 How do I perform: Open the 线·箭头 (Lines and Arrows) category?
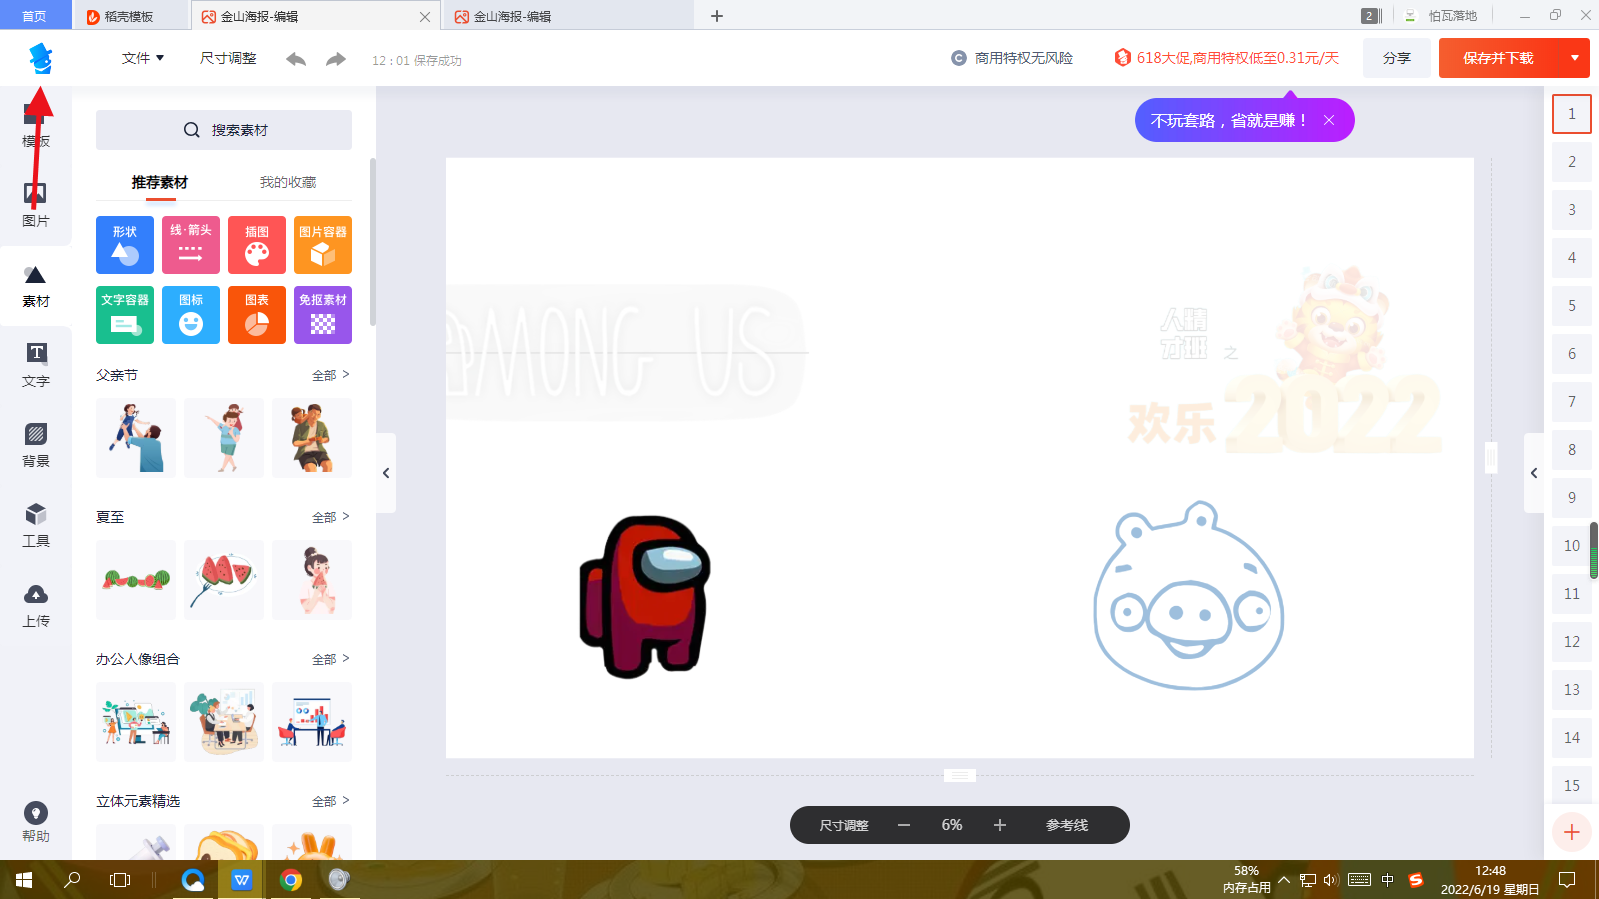click(x=191, y=245)
